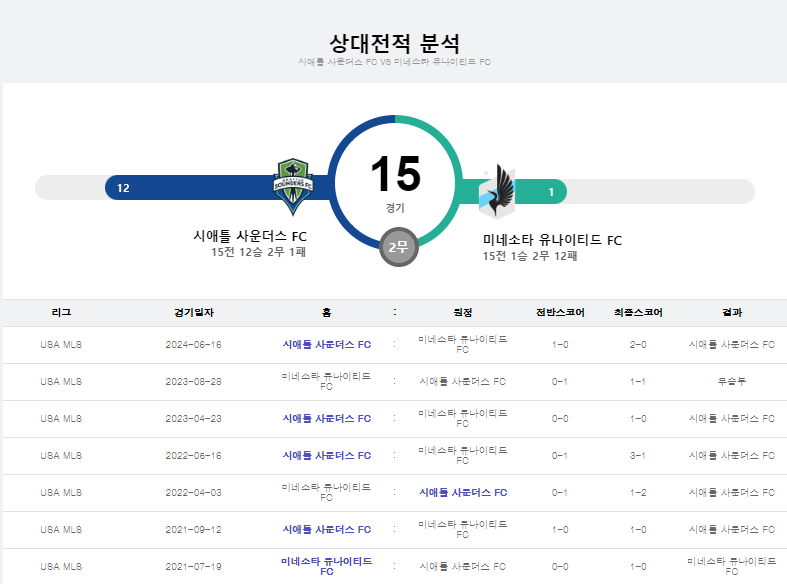This screenshot has height=584, width=787.
Task: Click final score 1-1 in 2023-08-28 row
Action: pyautogui.click(x=638, y=382)
